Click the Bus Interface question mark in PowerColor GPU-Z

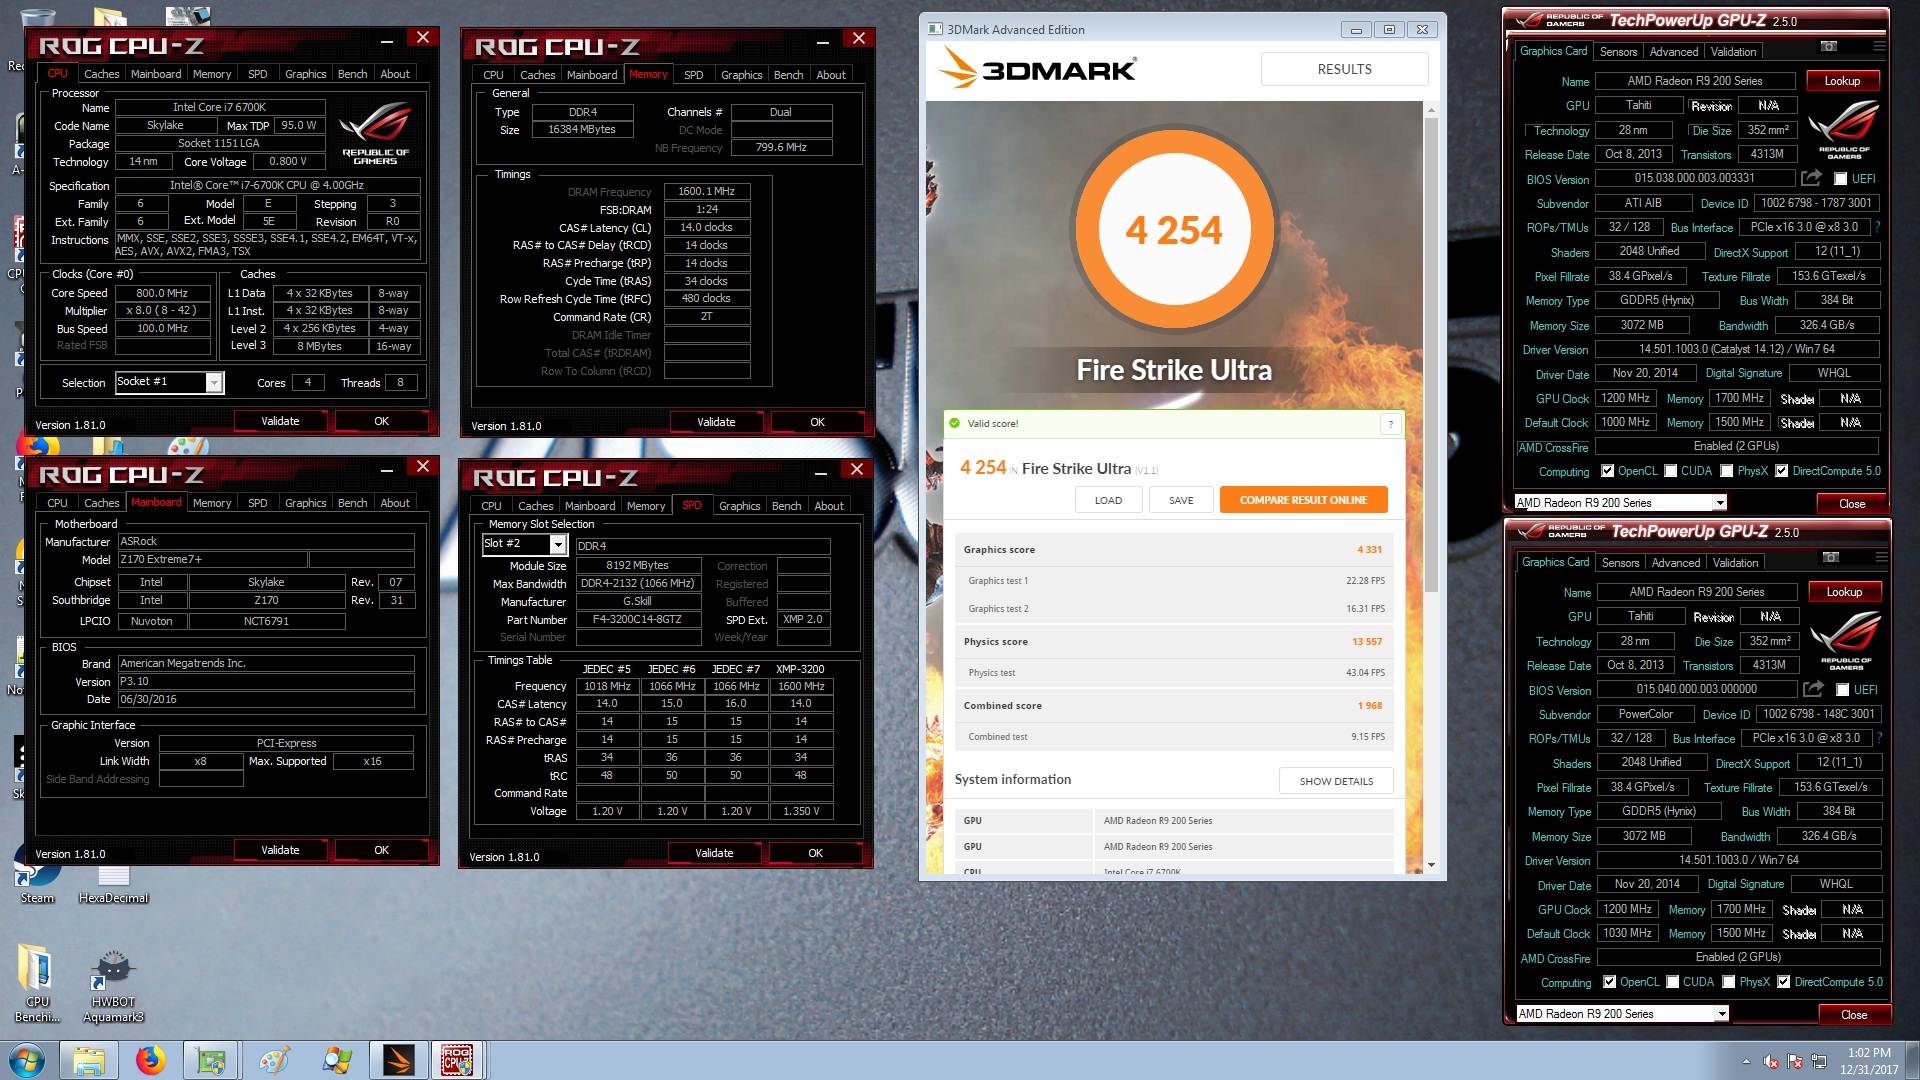point(1879,738)
